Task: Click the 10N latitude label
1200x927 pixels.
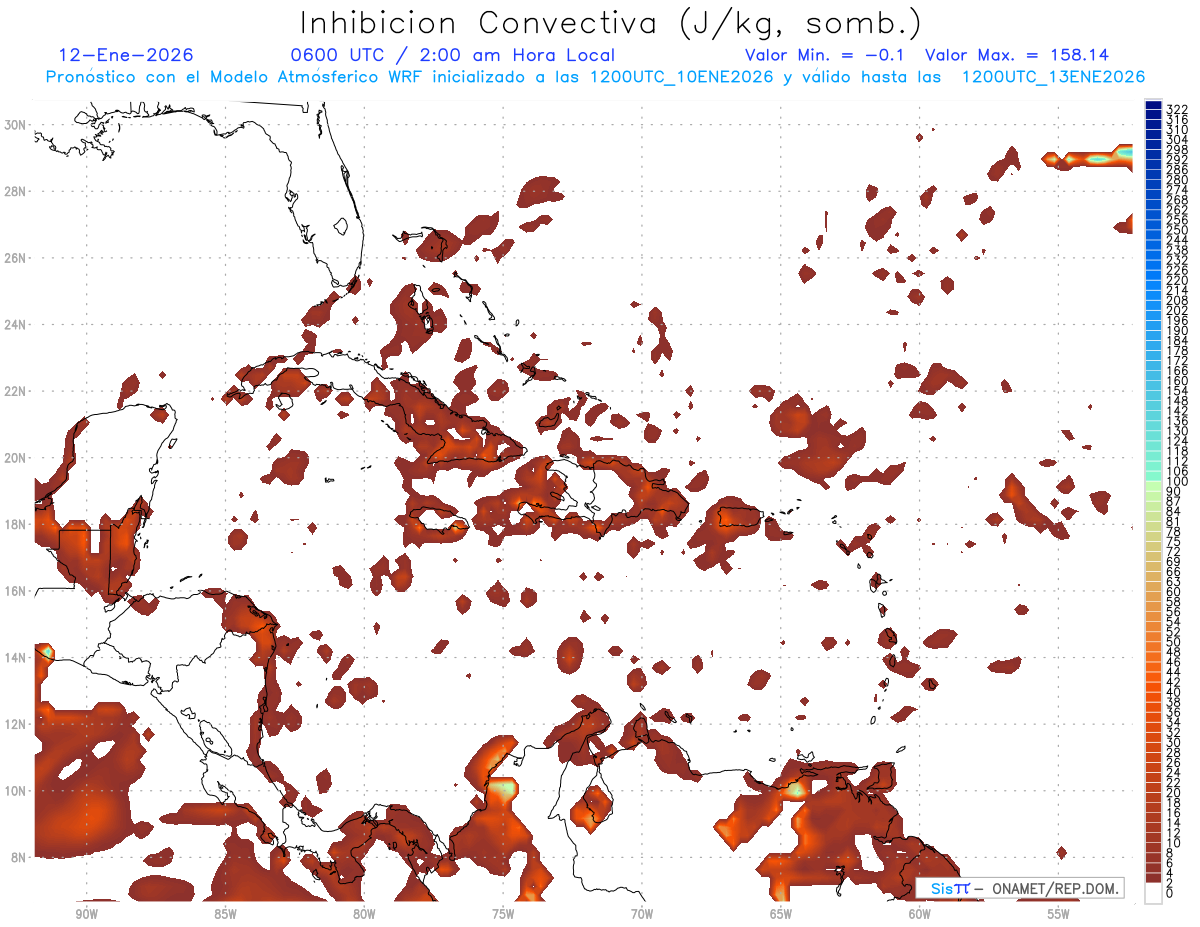Action: pyautogui.click(x=15, y=791)
